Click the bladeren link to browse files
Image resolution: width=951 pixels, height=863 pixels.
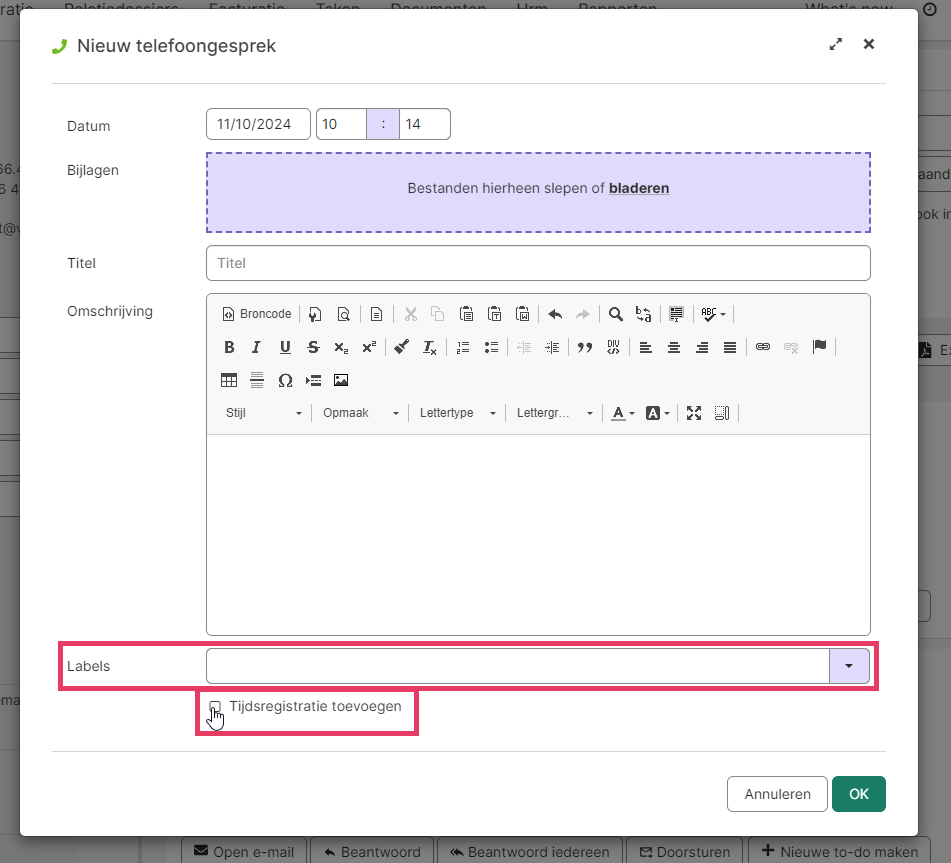tap(639, 188)
